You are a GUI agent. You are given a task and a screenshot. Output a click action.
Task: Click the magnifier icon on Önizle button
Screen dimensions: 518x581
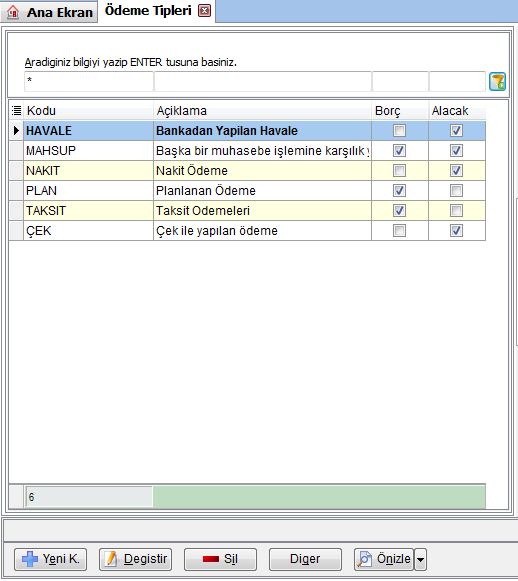click(x=364, y=559)
